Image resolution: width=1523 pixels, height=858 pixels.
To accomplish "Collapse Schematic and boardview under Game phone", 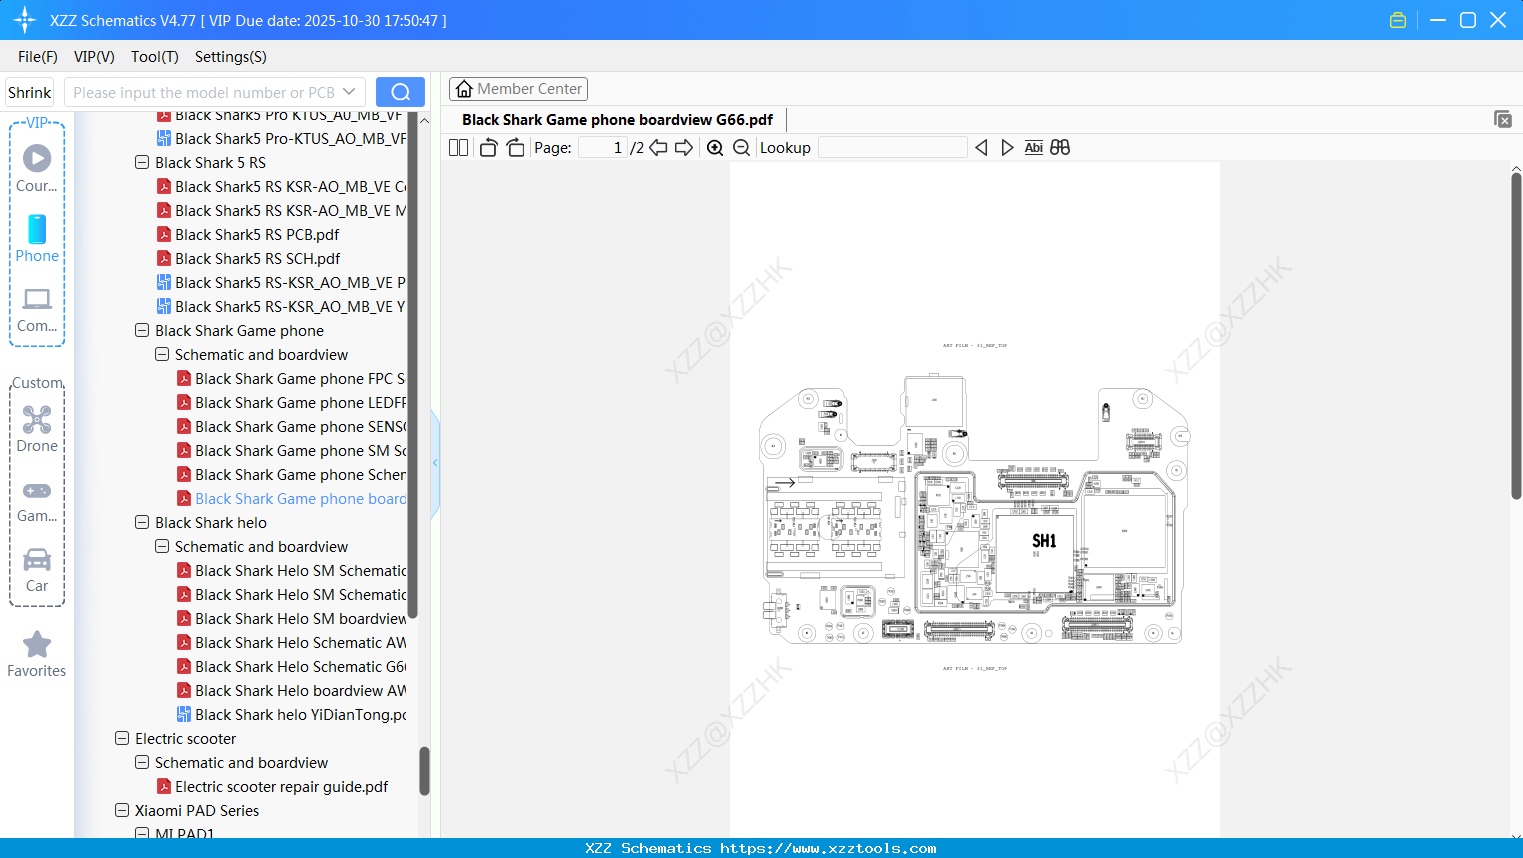I will click(x=162, y=355).
